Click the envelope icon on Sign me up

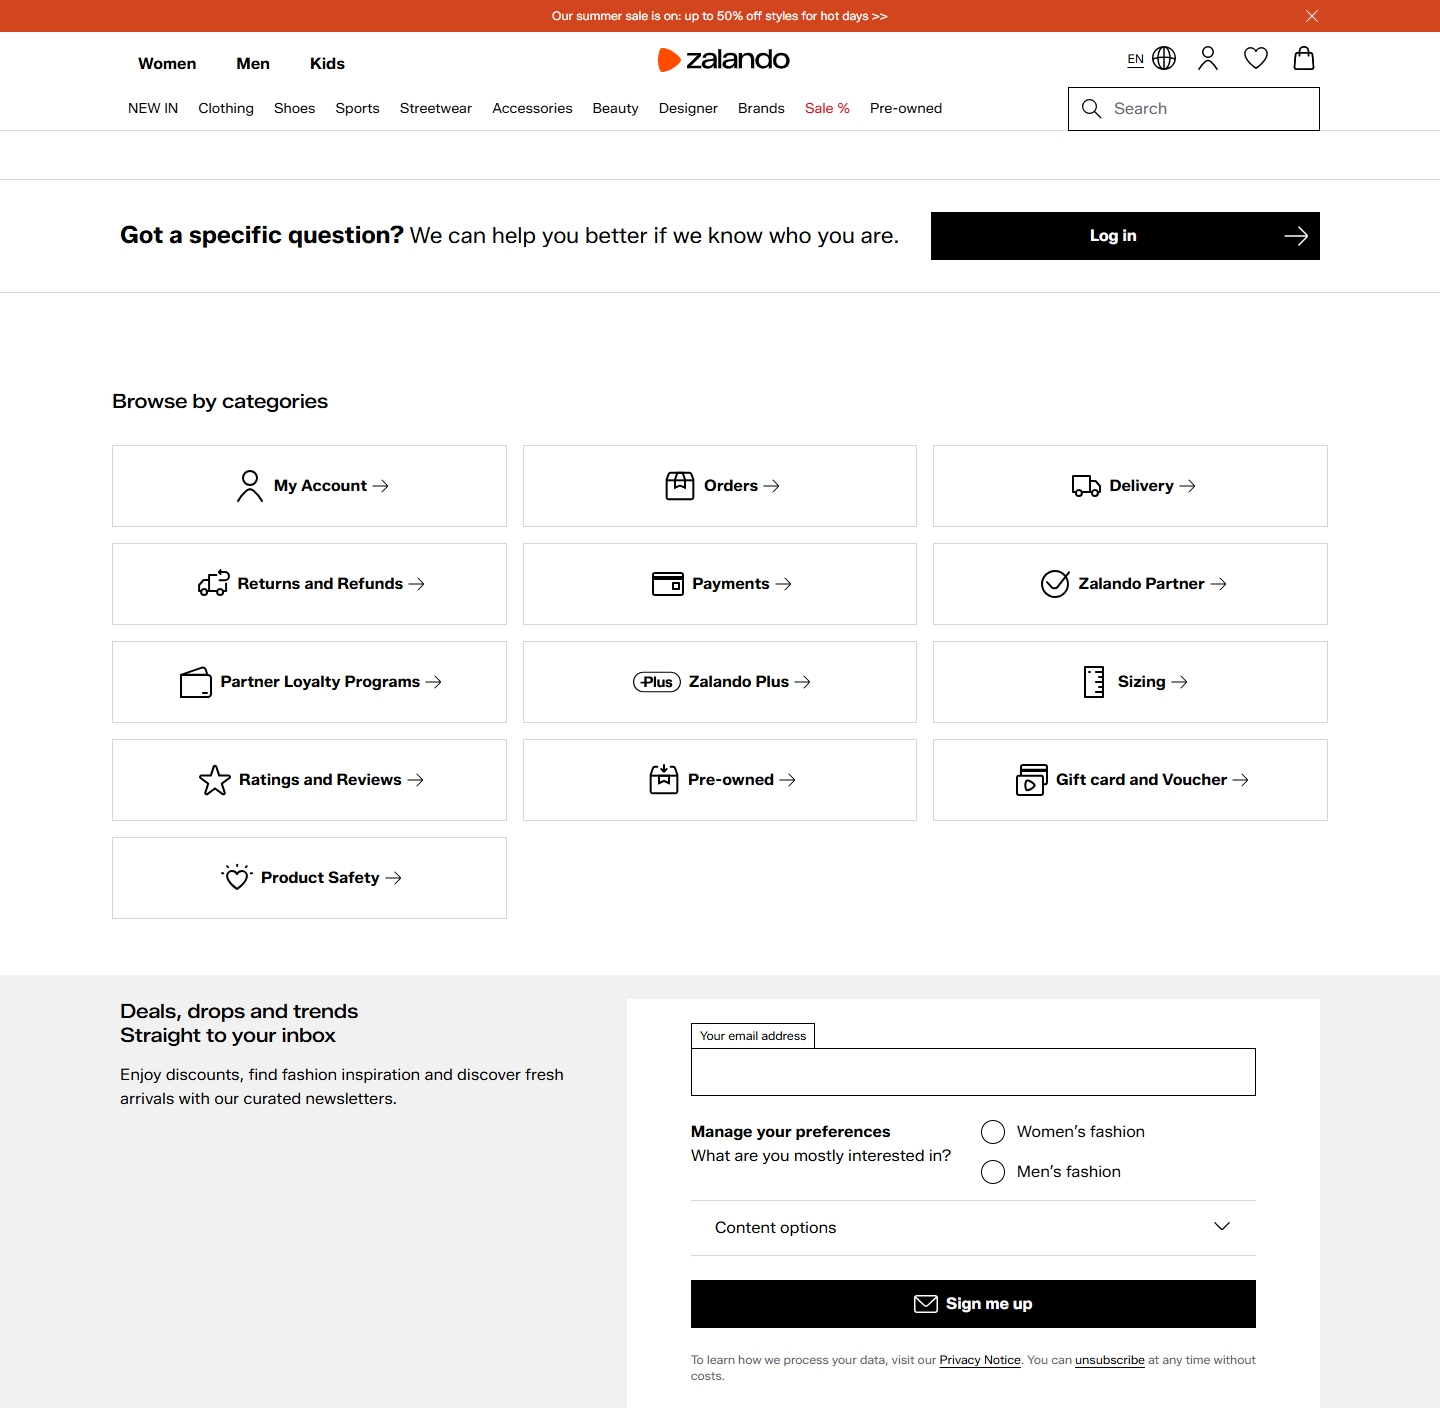point(926,1304)
